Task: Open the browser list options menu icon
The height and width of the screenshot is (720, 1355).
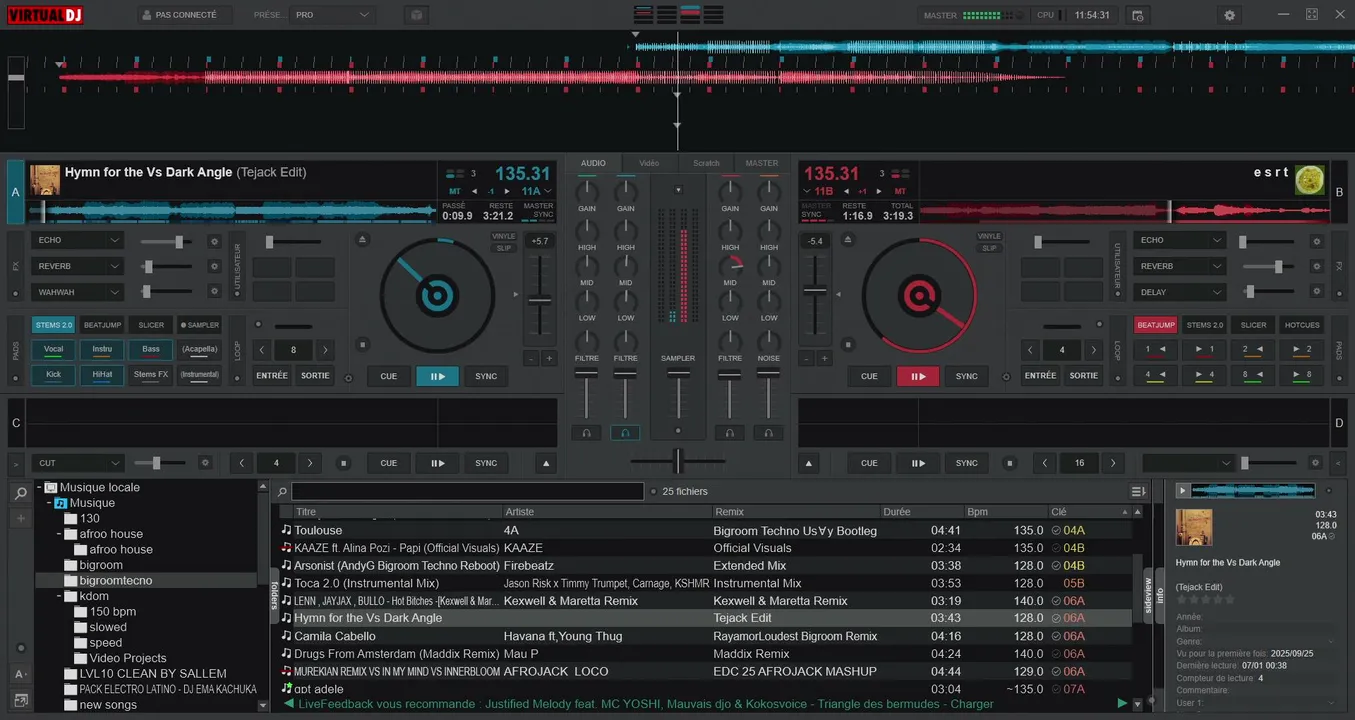Action: (1138, 491)
